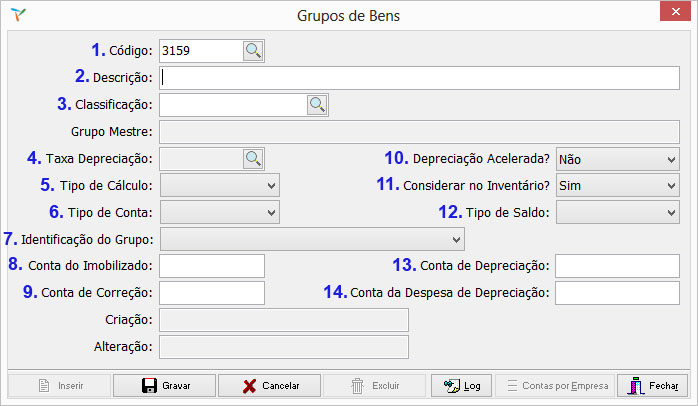Expand the Tipo de Conta dropdown
The height and width of the screenshot is (406, 698).
click(x=220, y=213)
